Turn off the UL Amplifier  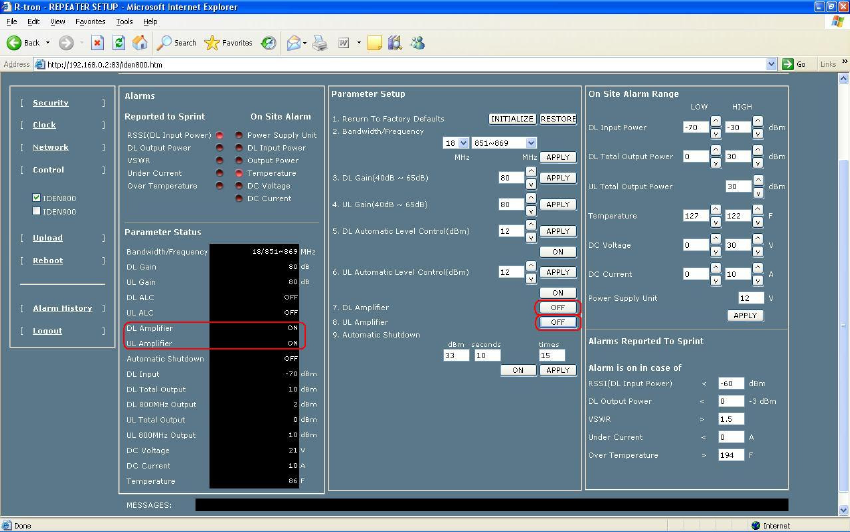558,322
